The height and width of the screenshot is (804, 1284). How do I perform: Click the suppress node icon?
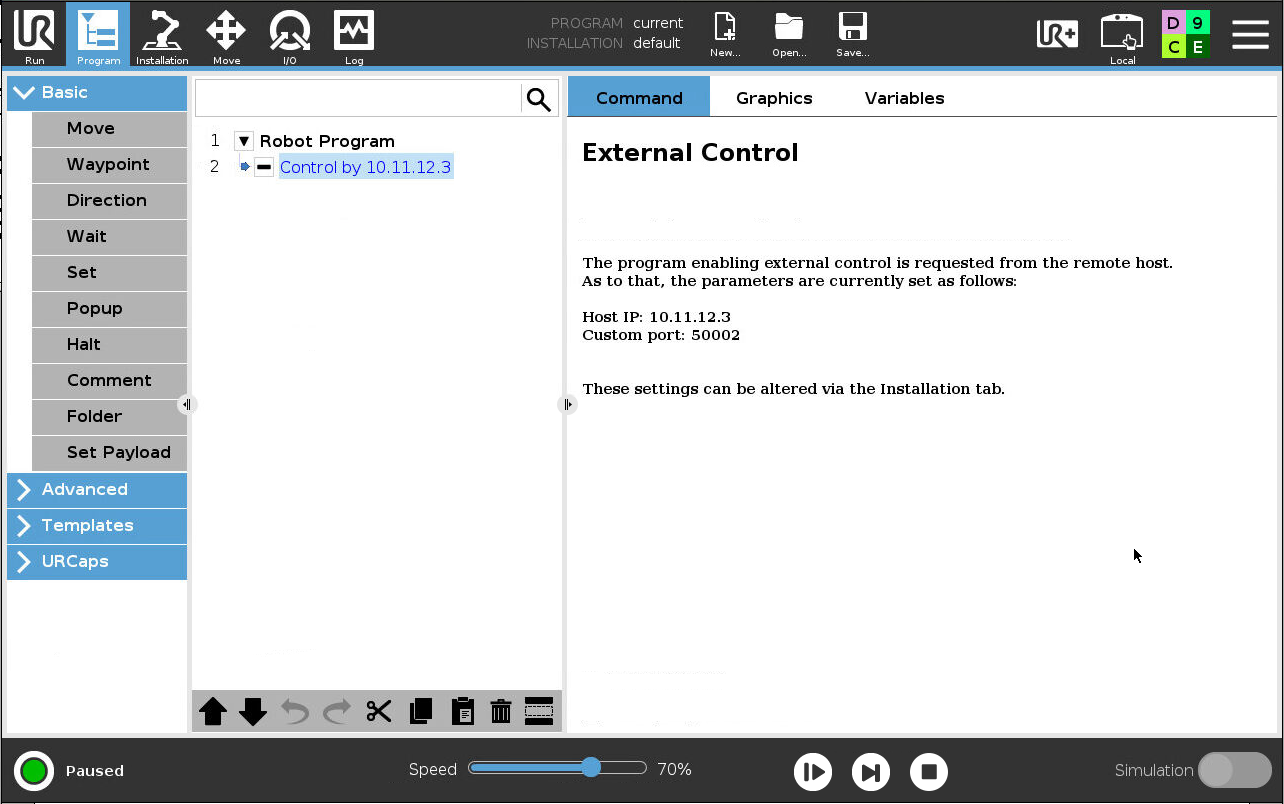[539, 711]
